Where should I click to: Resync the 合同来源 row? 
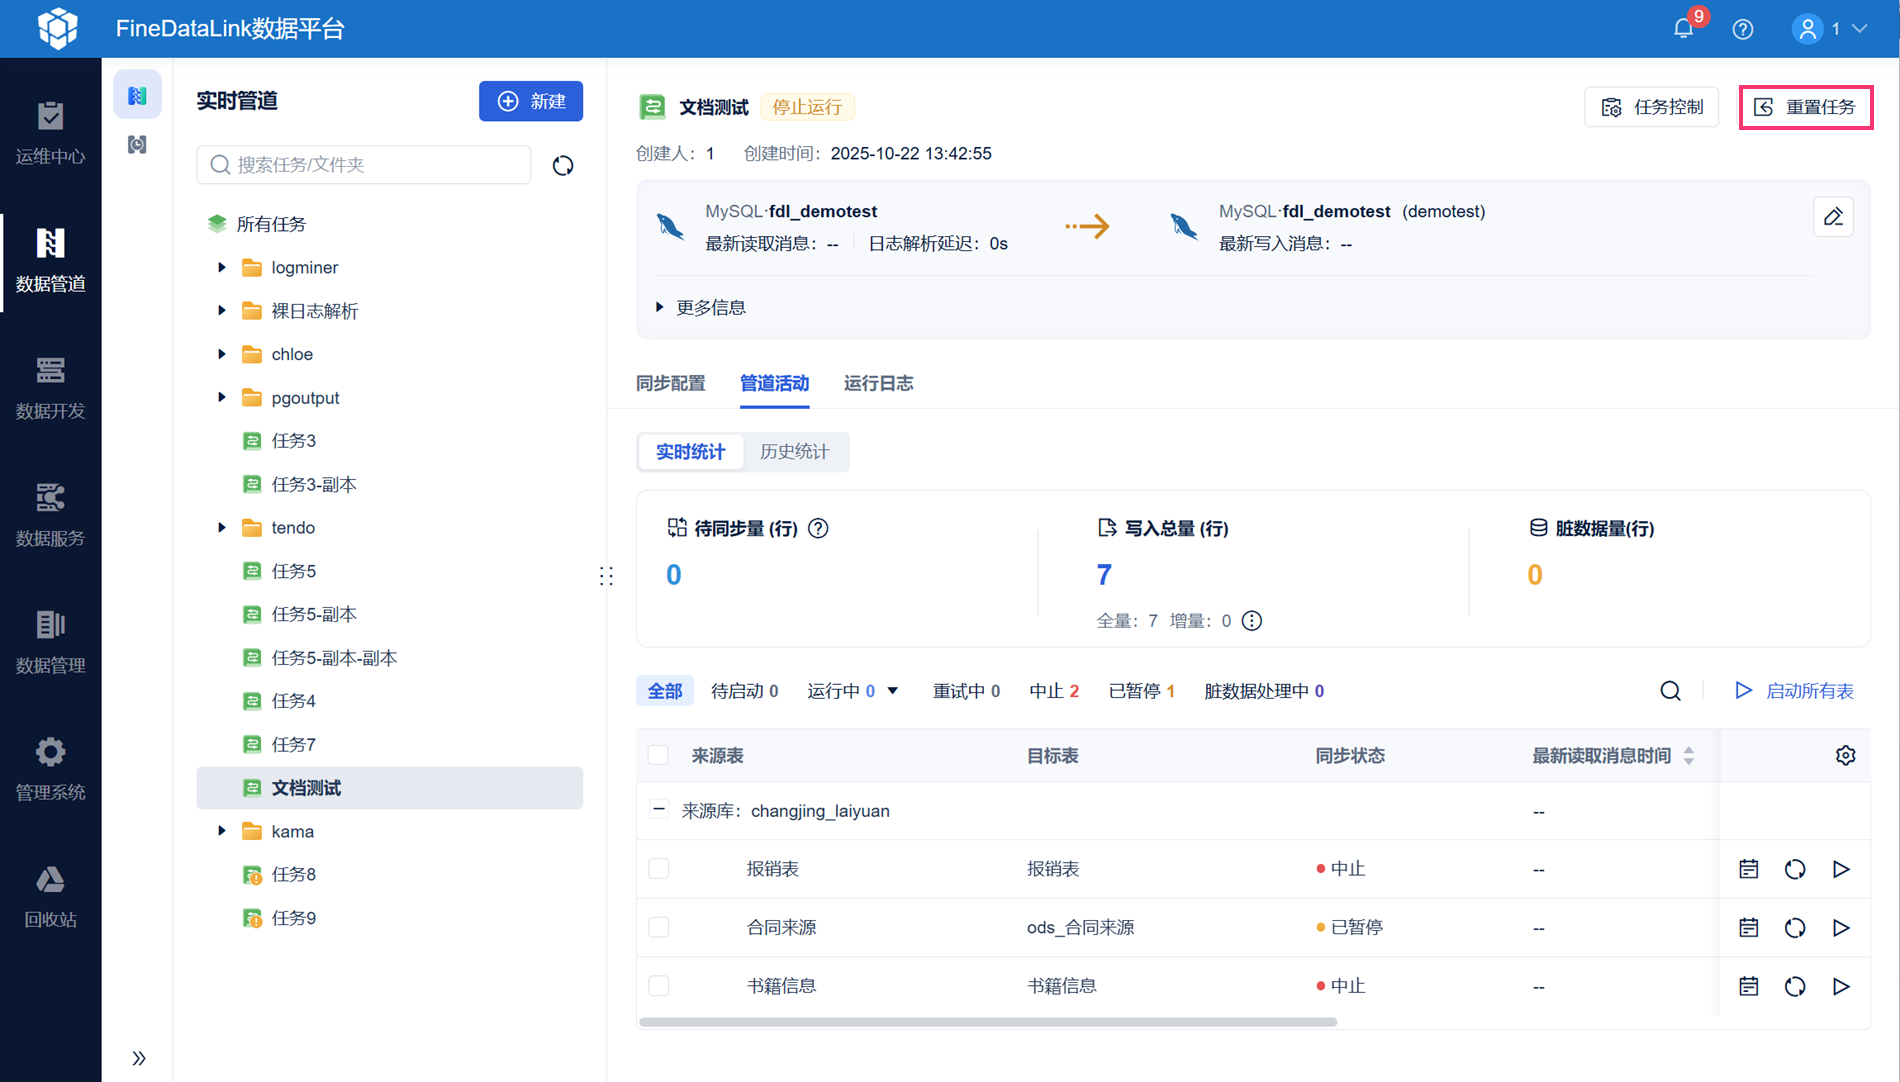pyautogui.click(x=1795, y=928)
